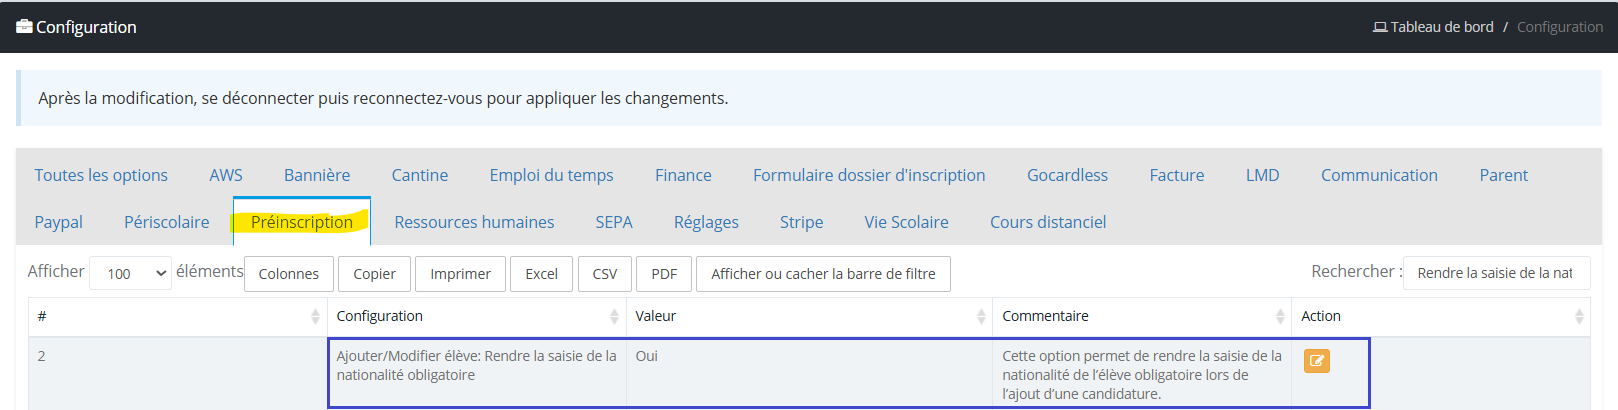The height and width of the screenshot is (410, 1618).
Task: Click the Copier button
Action: pyautogui.click(x=374, y=274)
